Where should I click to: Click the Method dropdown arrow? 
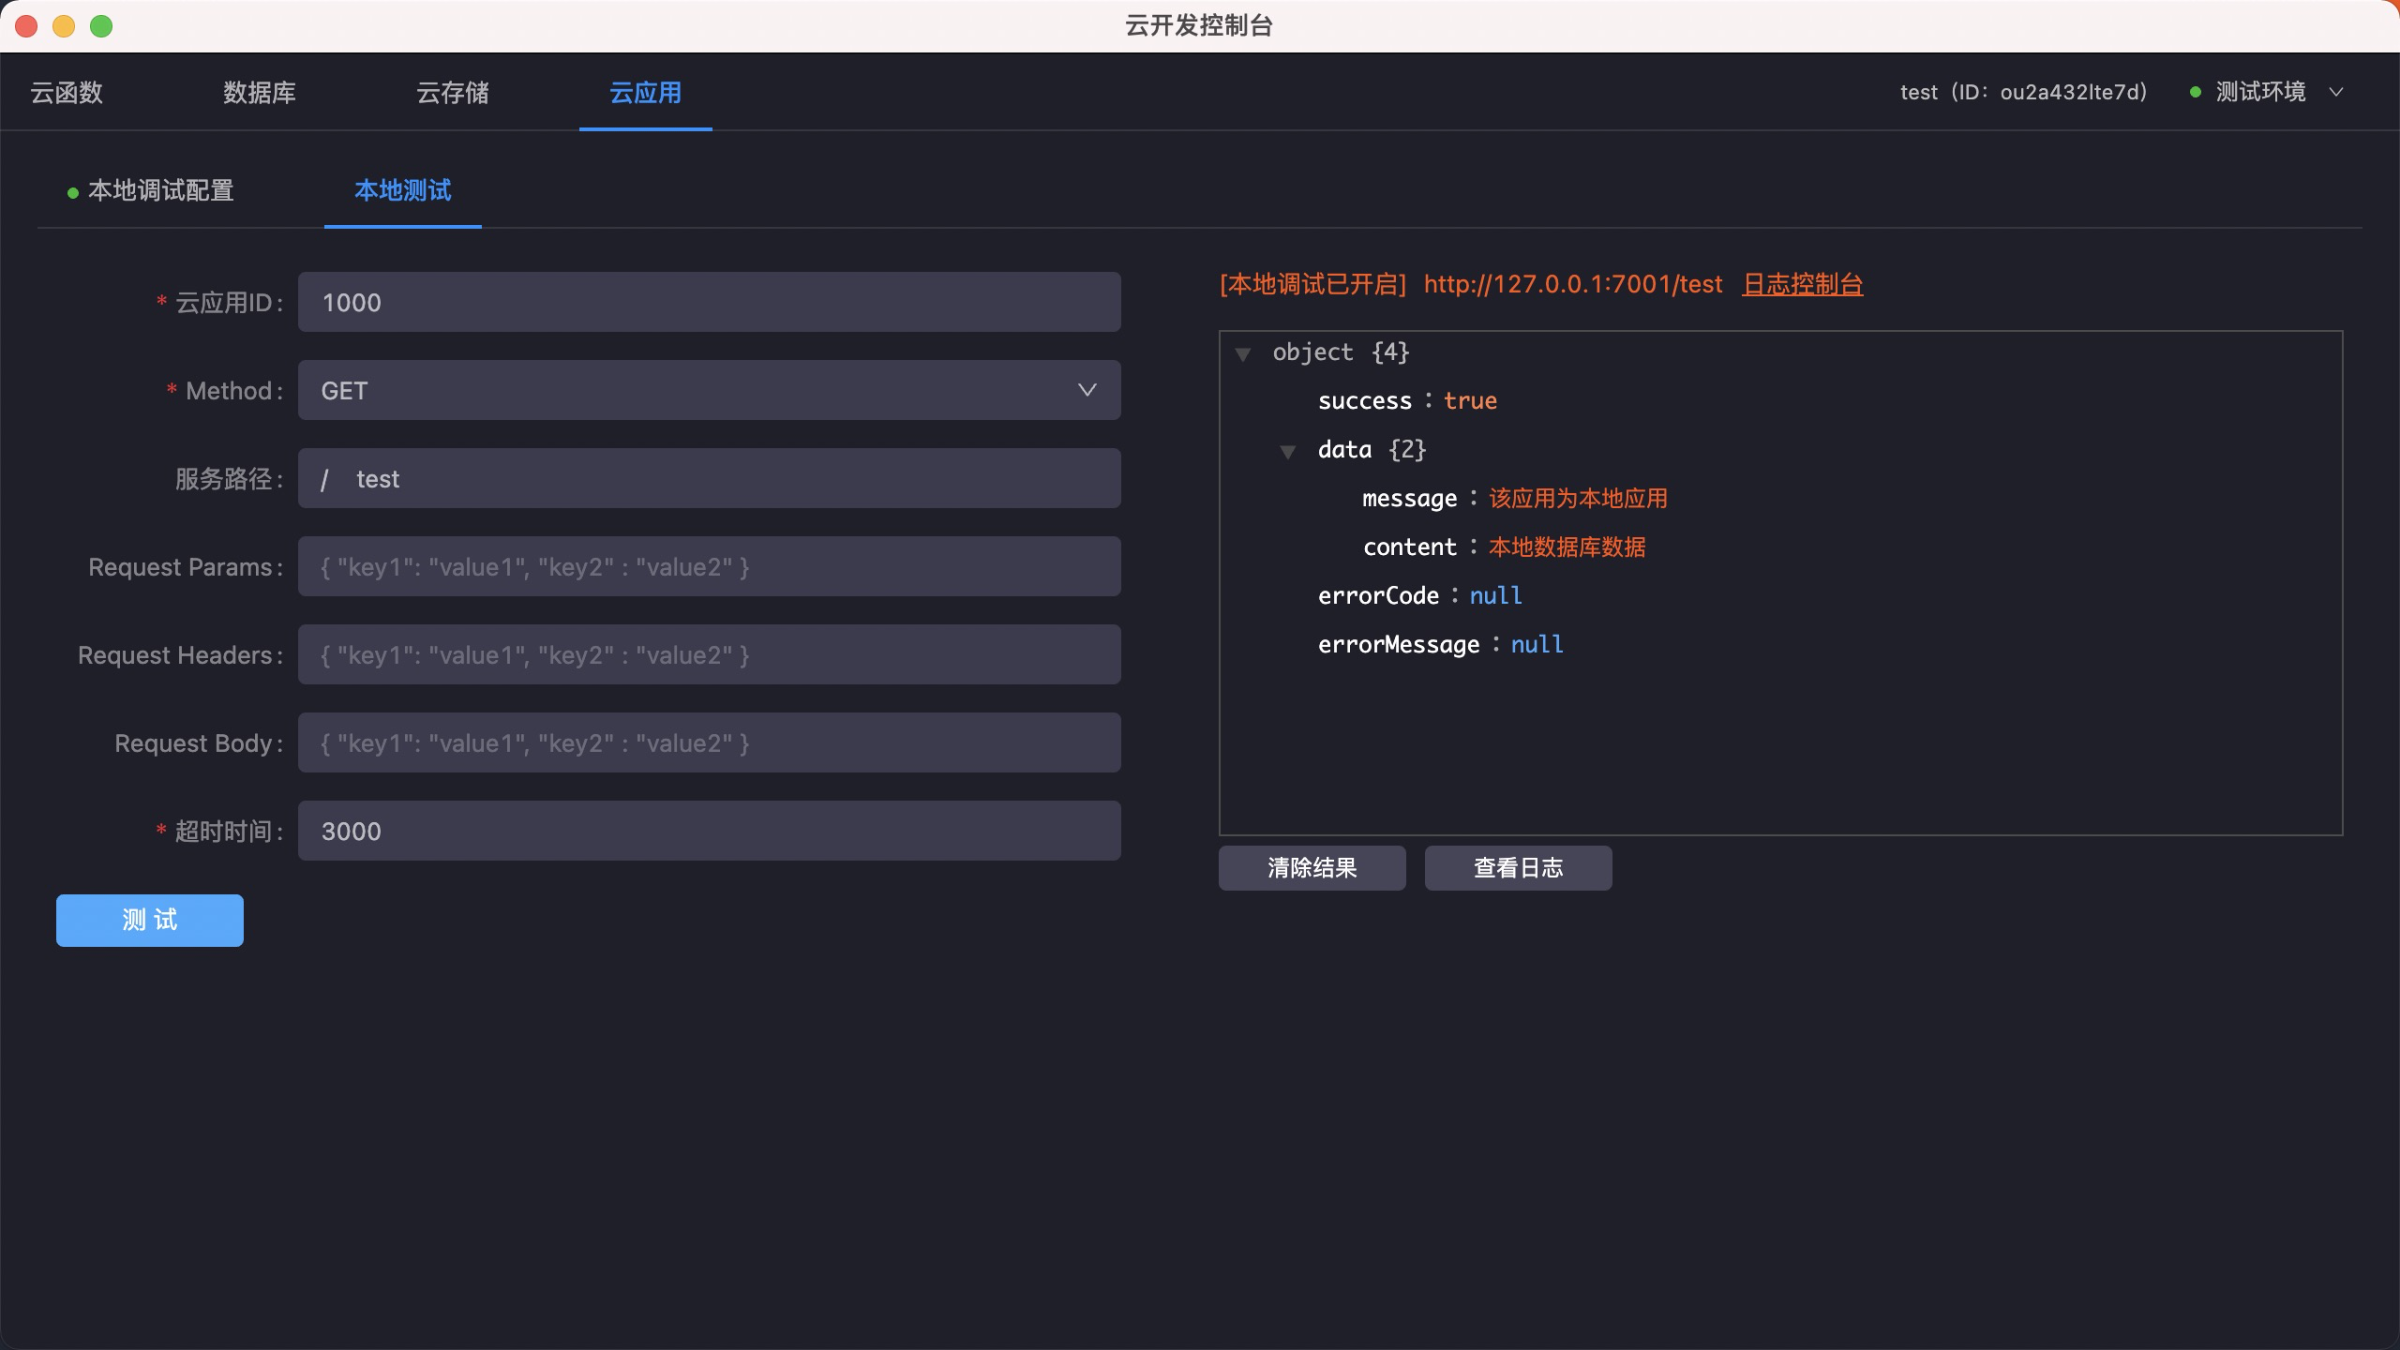(x=1087, y=390)
